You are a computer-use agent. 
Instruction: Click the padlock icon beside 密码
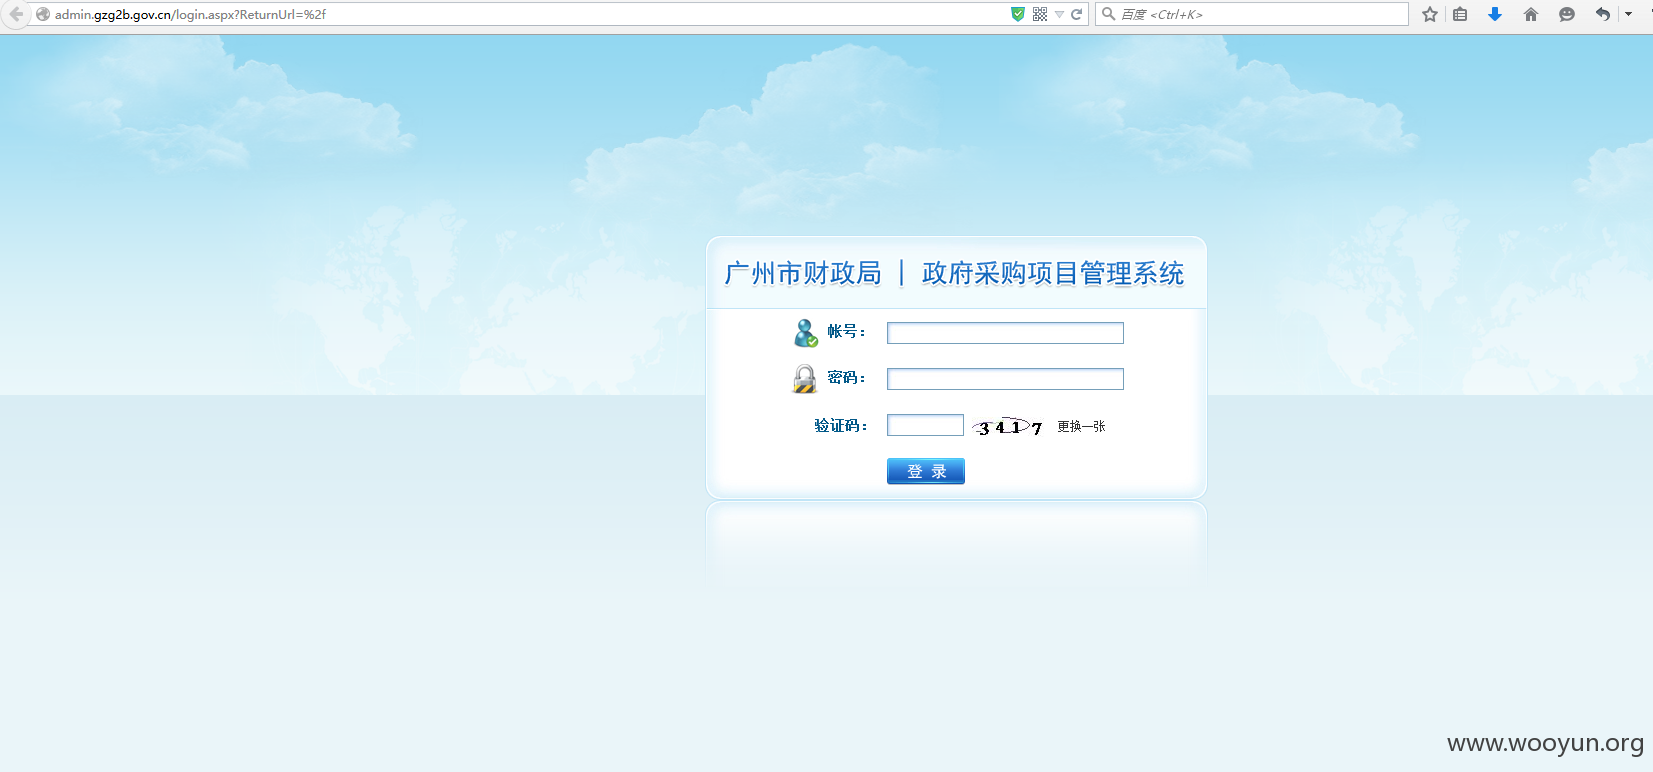[805, 379]
